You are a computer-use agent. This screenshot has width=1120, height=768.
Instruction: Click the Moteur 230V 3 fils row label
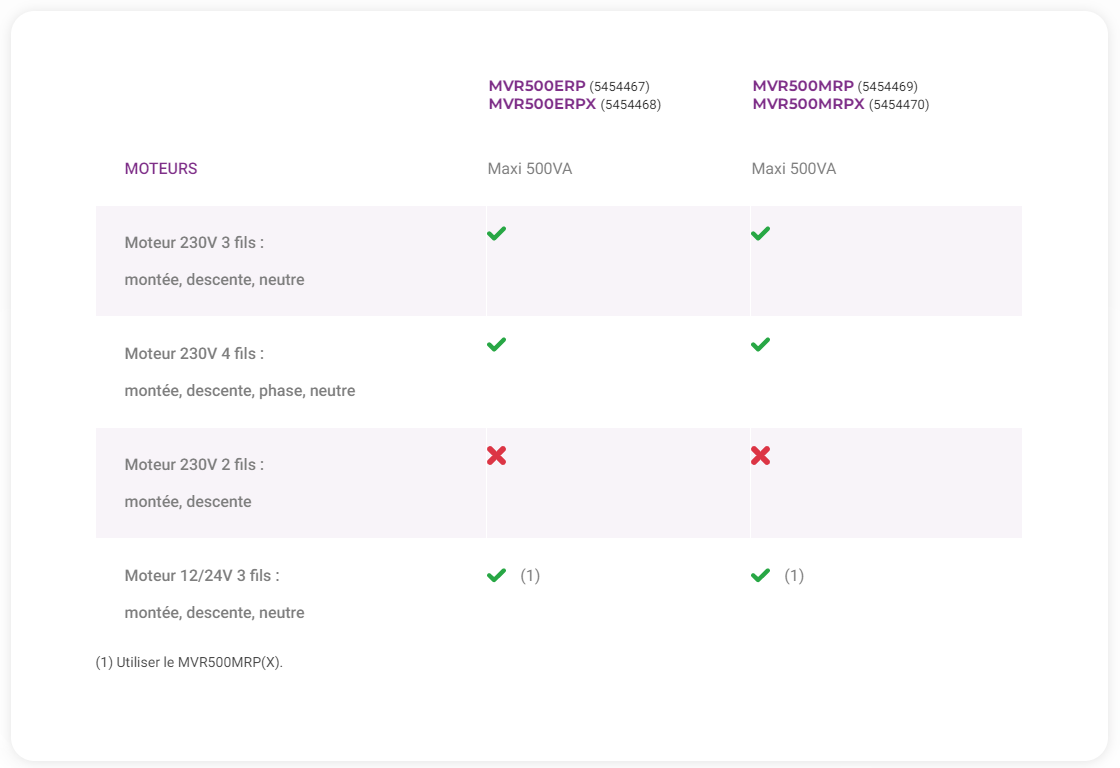pyautogui.click(x=194, y=243)
